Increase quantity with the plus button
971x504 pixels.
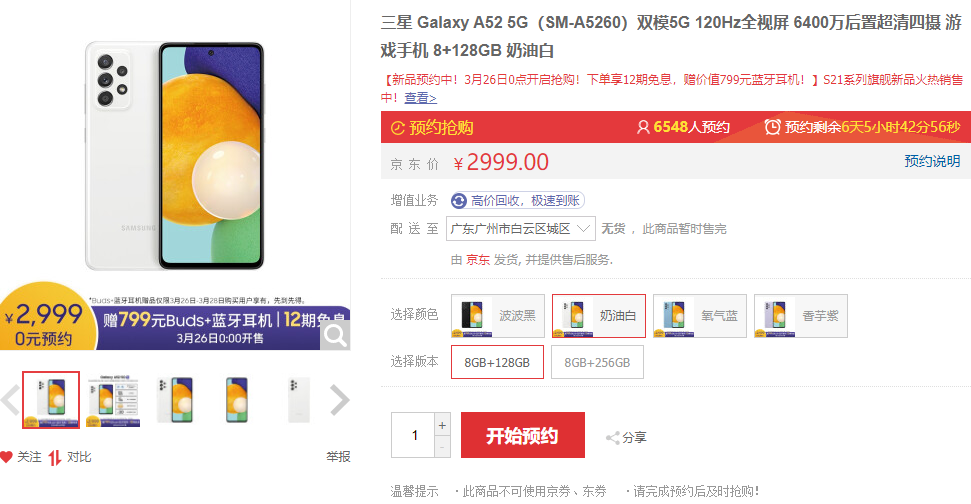tap(443, 425)
